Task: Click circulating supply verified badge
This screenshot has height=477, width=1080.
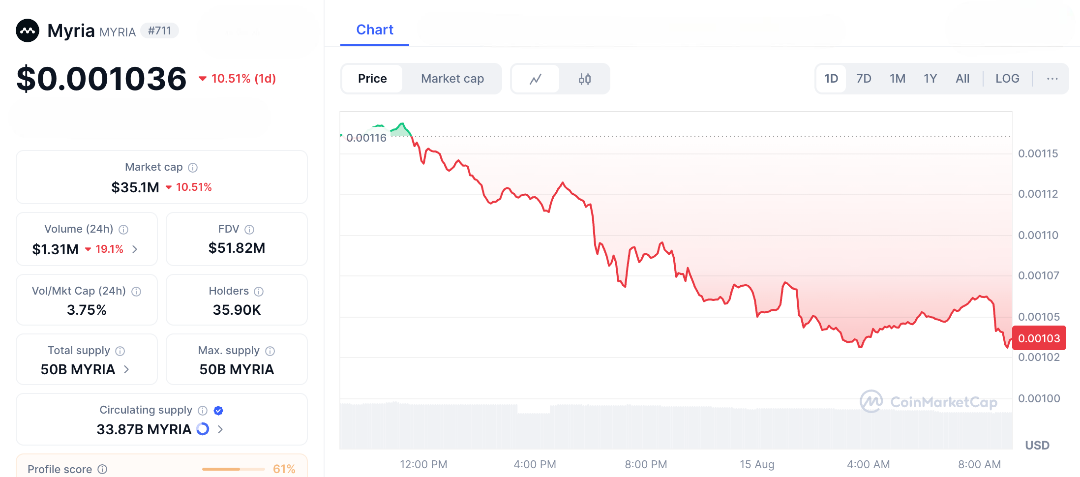Action: point(218,410)
